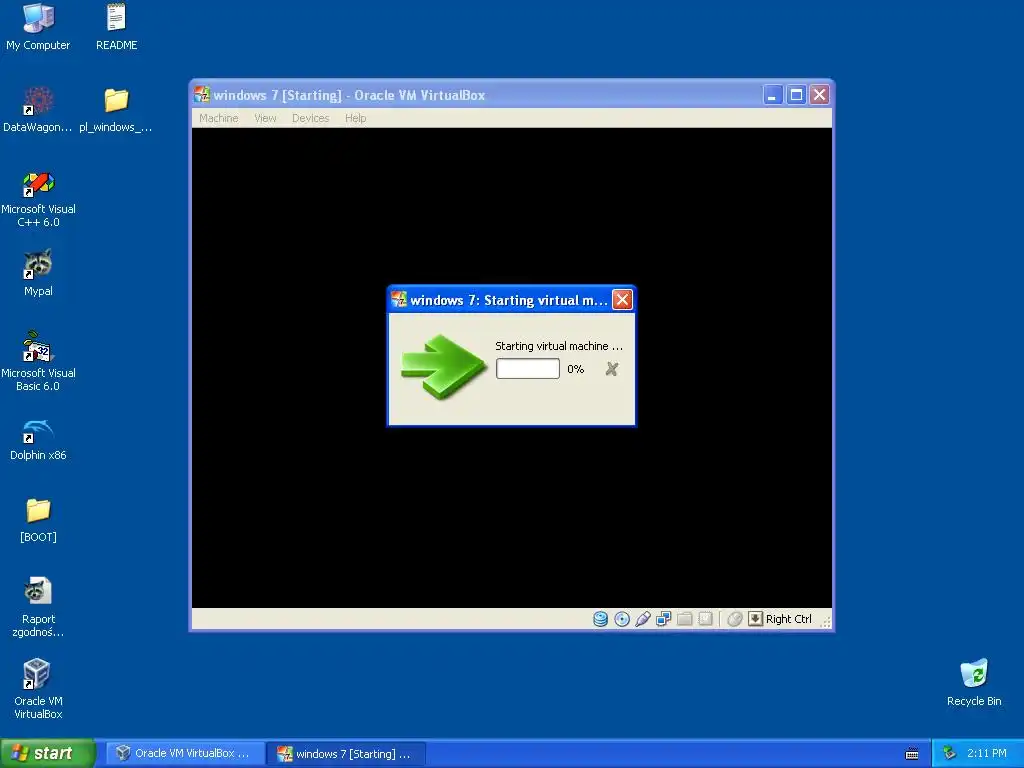Click the USB devices status icon

643,618
